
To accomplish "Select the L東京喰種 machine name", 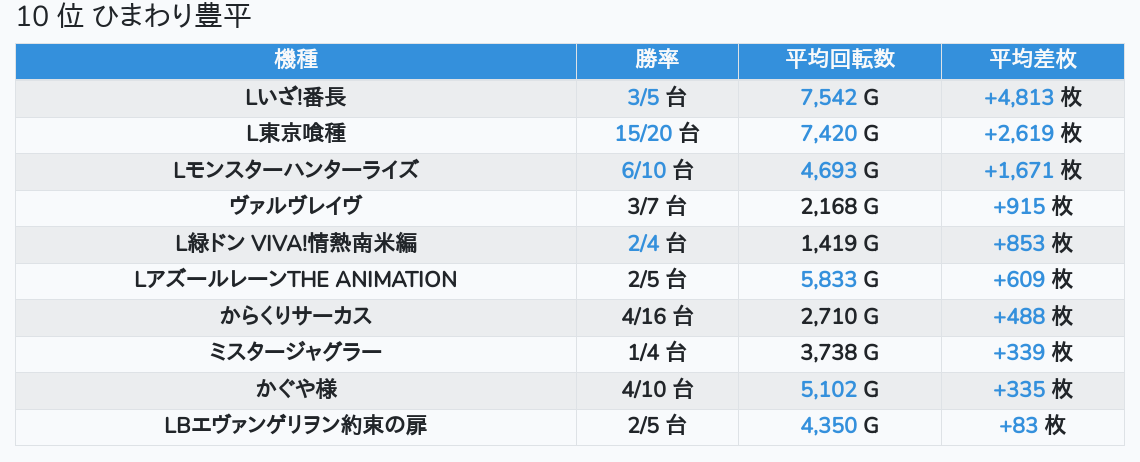I will (x=296, y=134).
